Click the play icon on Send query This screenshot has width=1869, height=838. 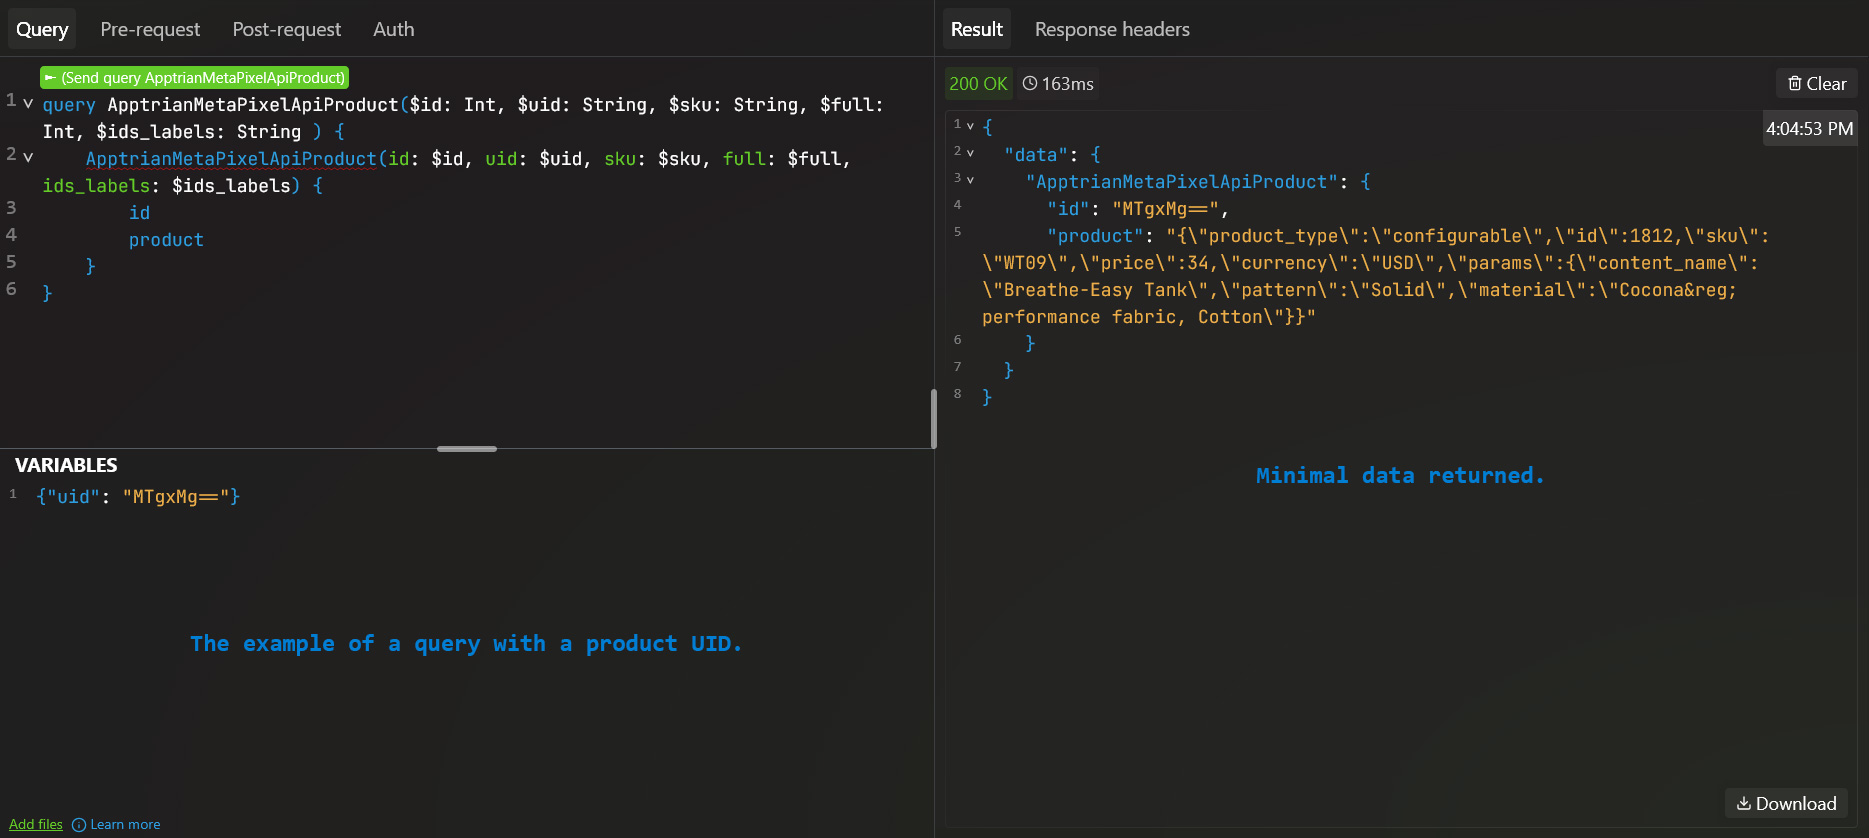[50, 78]
